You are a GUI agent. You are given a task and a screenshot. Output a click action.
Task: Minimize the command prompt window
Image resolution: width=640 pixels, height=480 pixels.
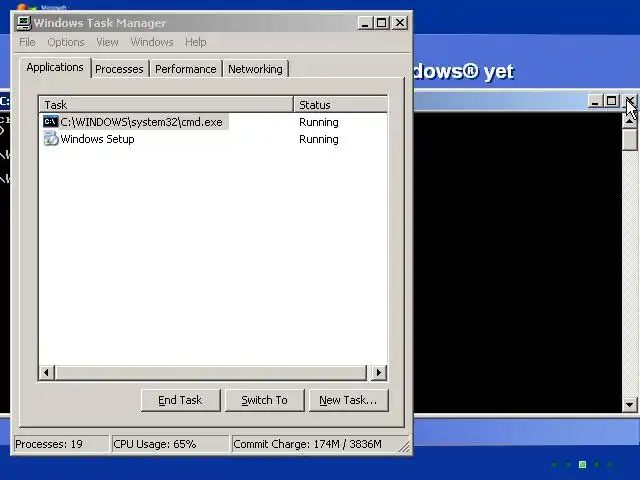click(x=595, y=101)
